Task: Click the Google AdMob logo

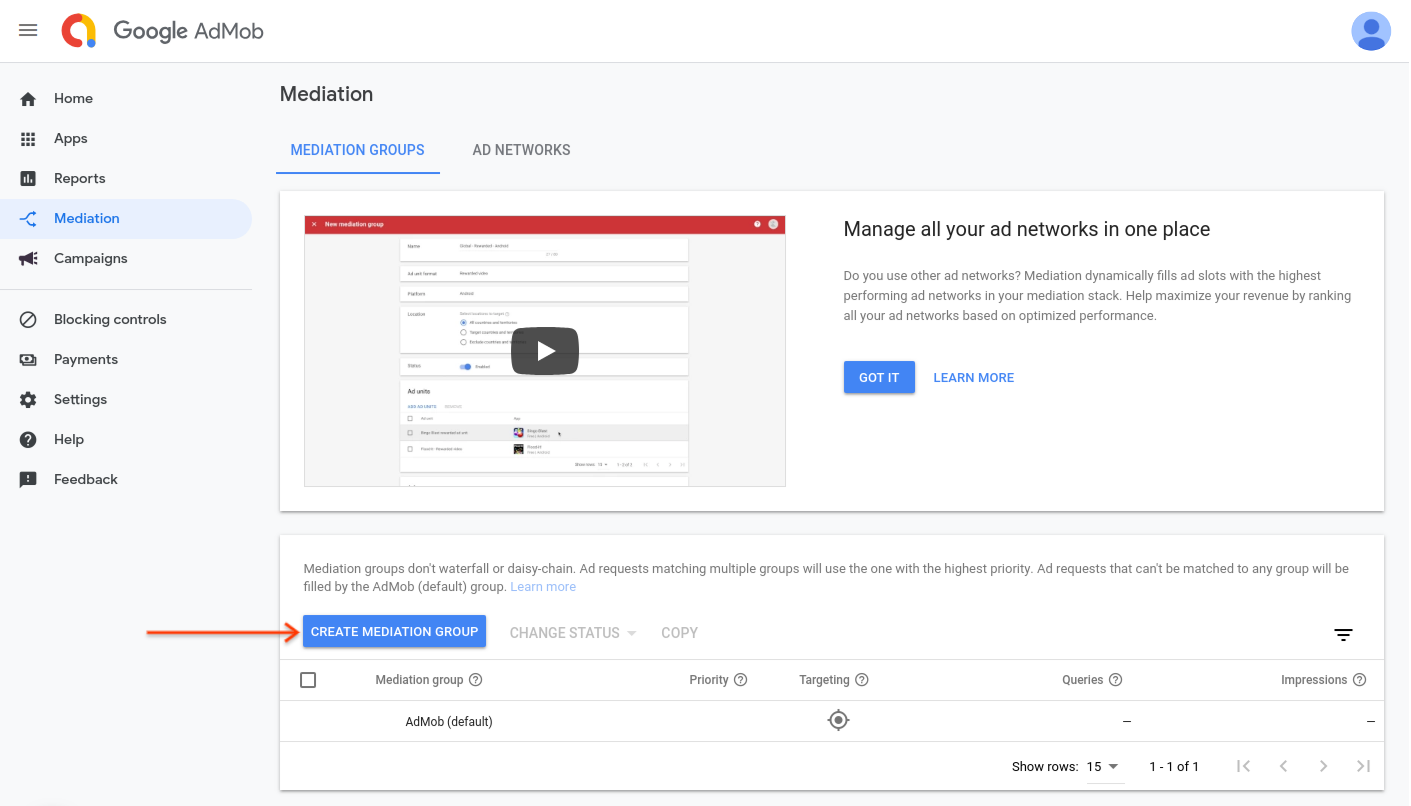Action: coord(162,31)
